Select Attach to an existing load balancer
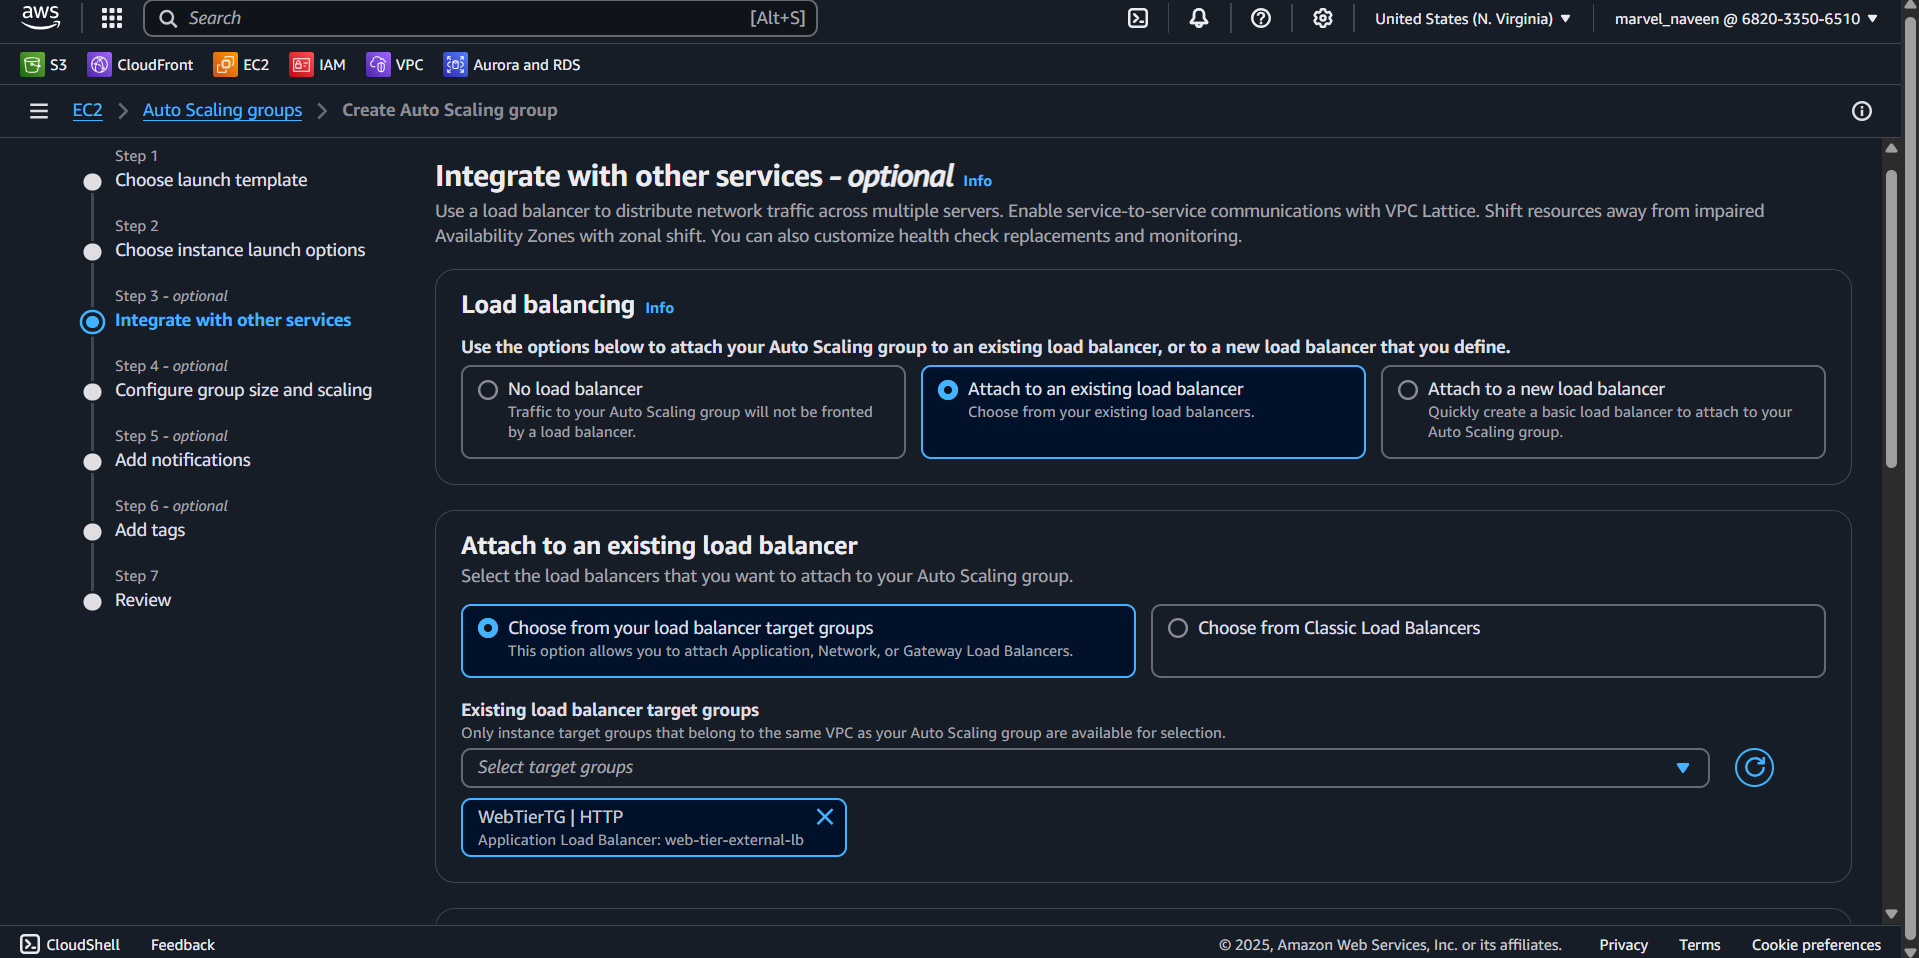This screenshot has height=958, width=1919. (x=1143, y=412)
